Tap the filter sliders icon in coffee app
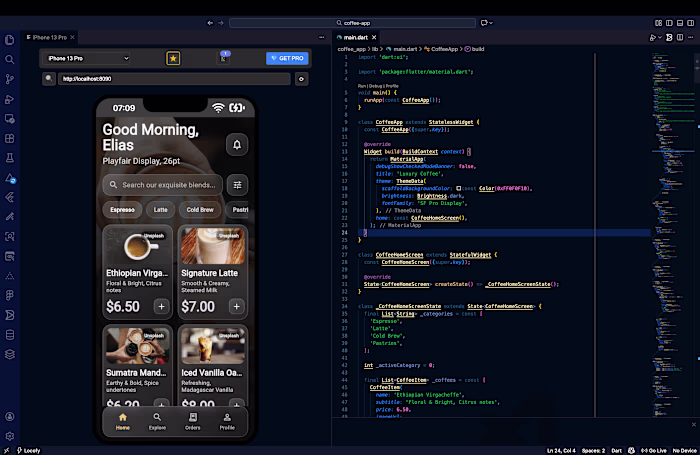 238,185
